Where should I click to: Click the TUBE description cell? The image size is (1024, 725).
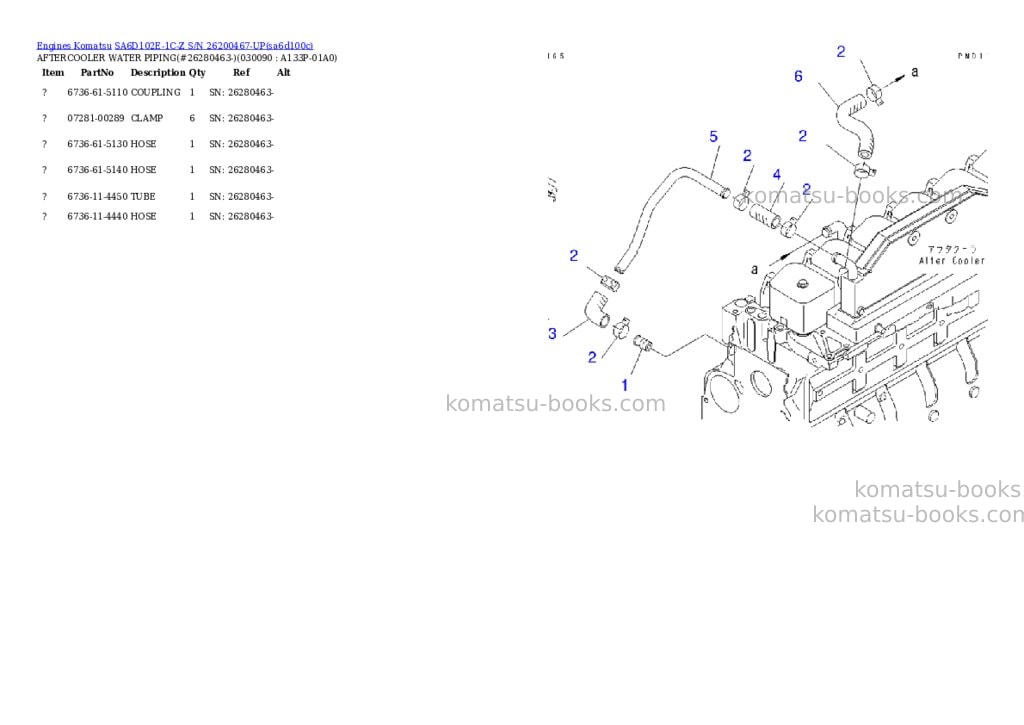coord(143,197)
